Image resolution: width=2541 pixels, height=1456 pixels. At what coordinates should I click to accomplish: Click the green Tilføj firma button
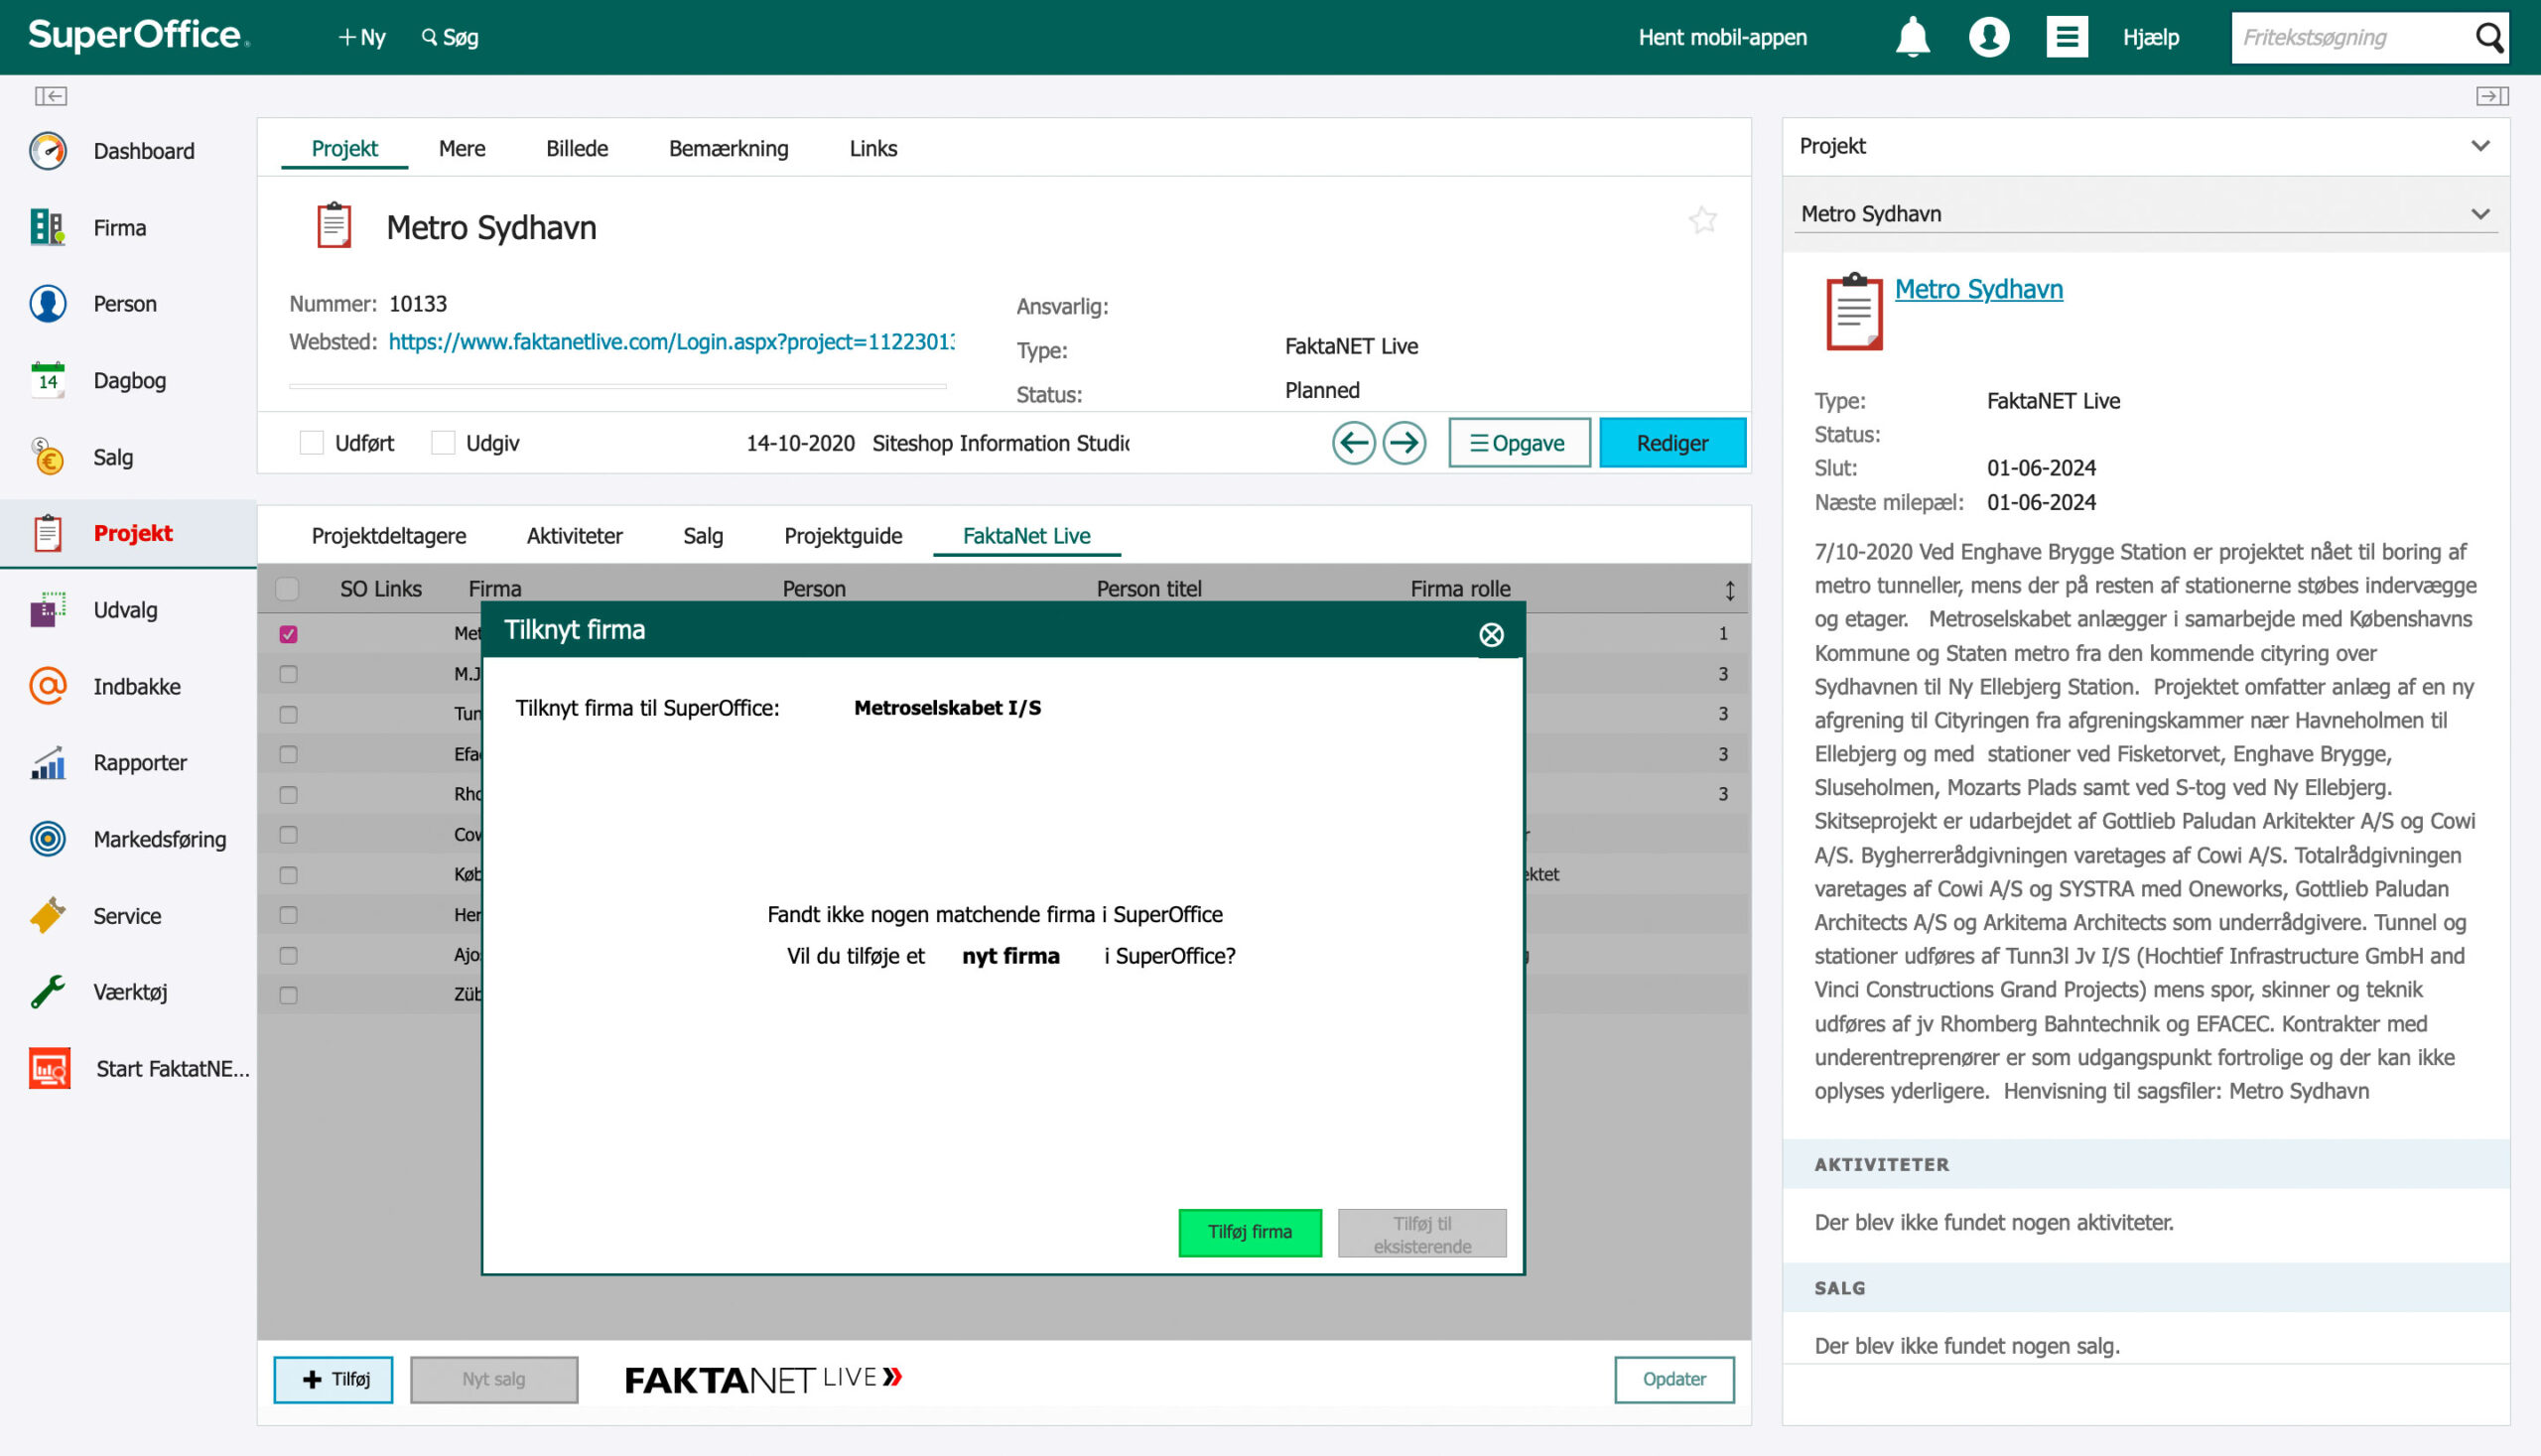pos(1250,1232)
